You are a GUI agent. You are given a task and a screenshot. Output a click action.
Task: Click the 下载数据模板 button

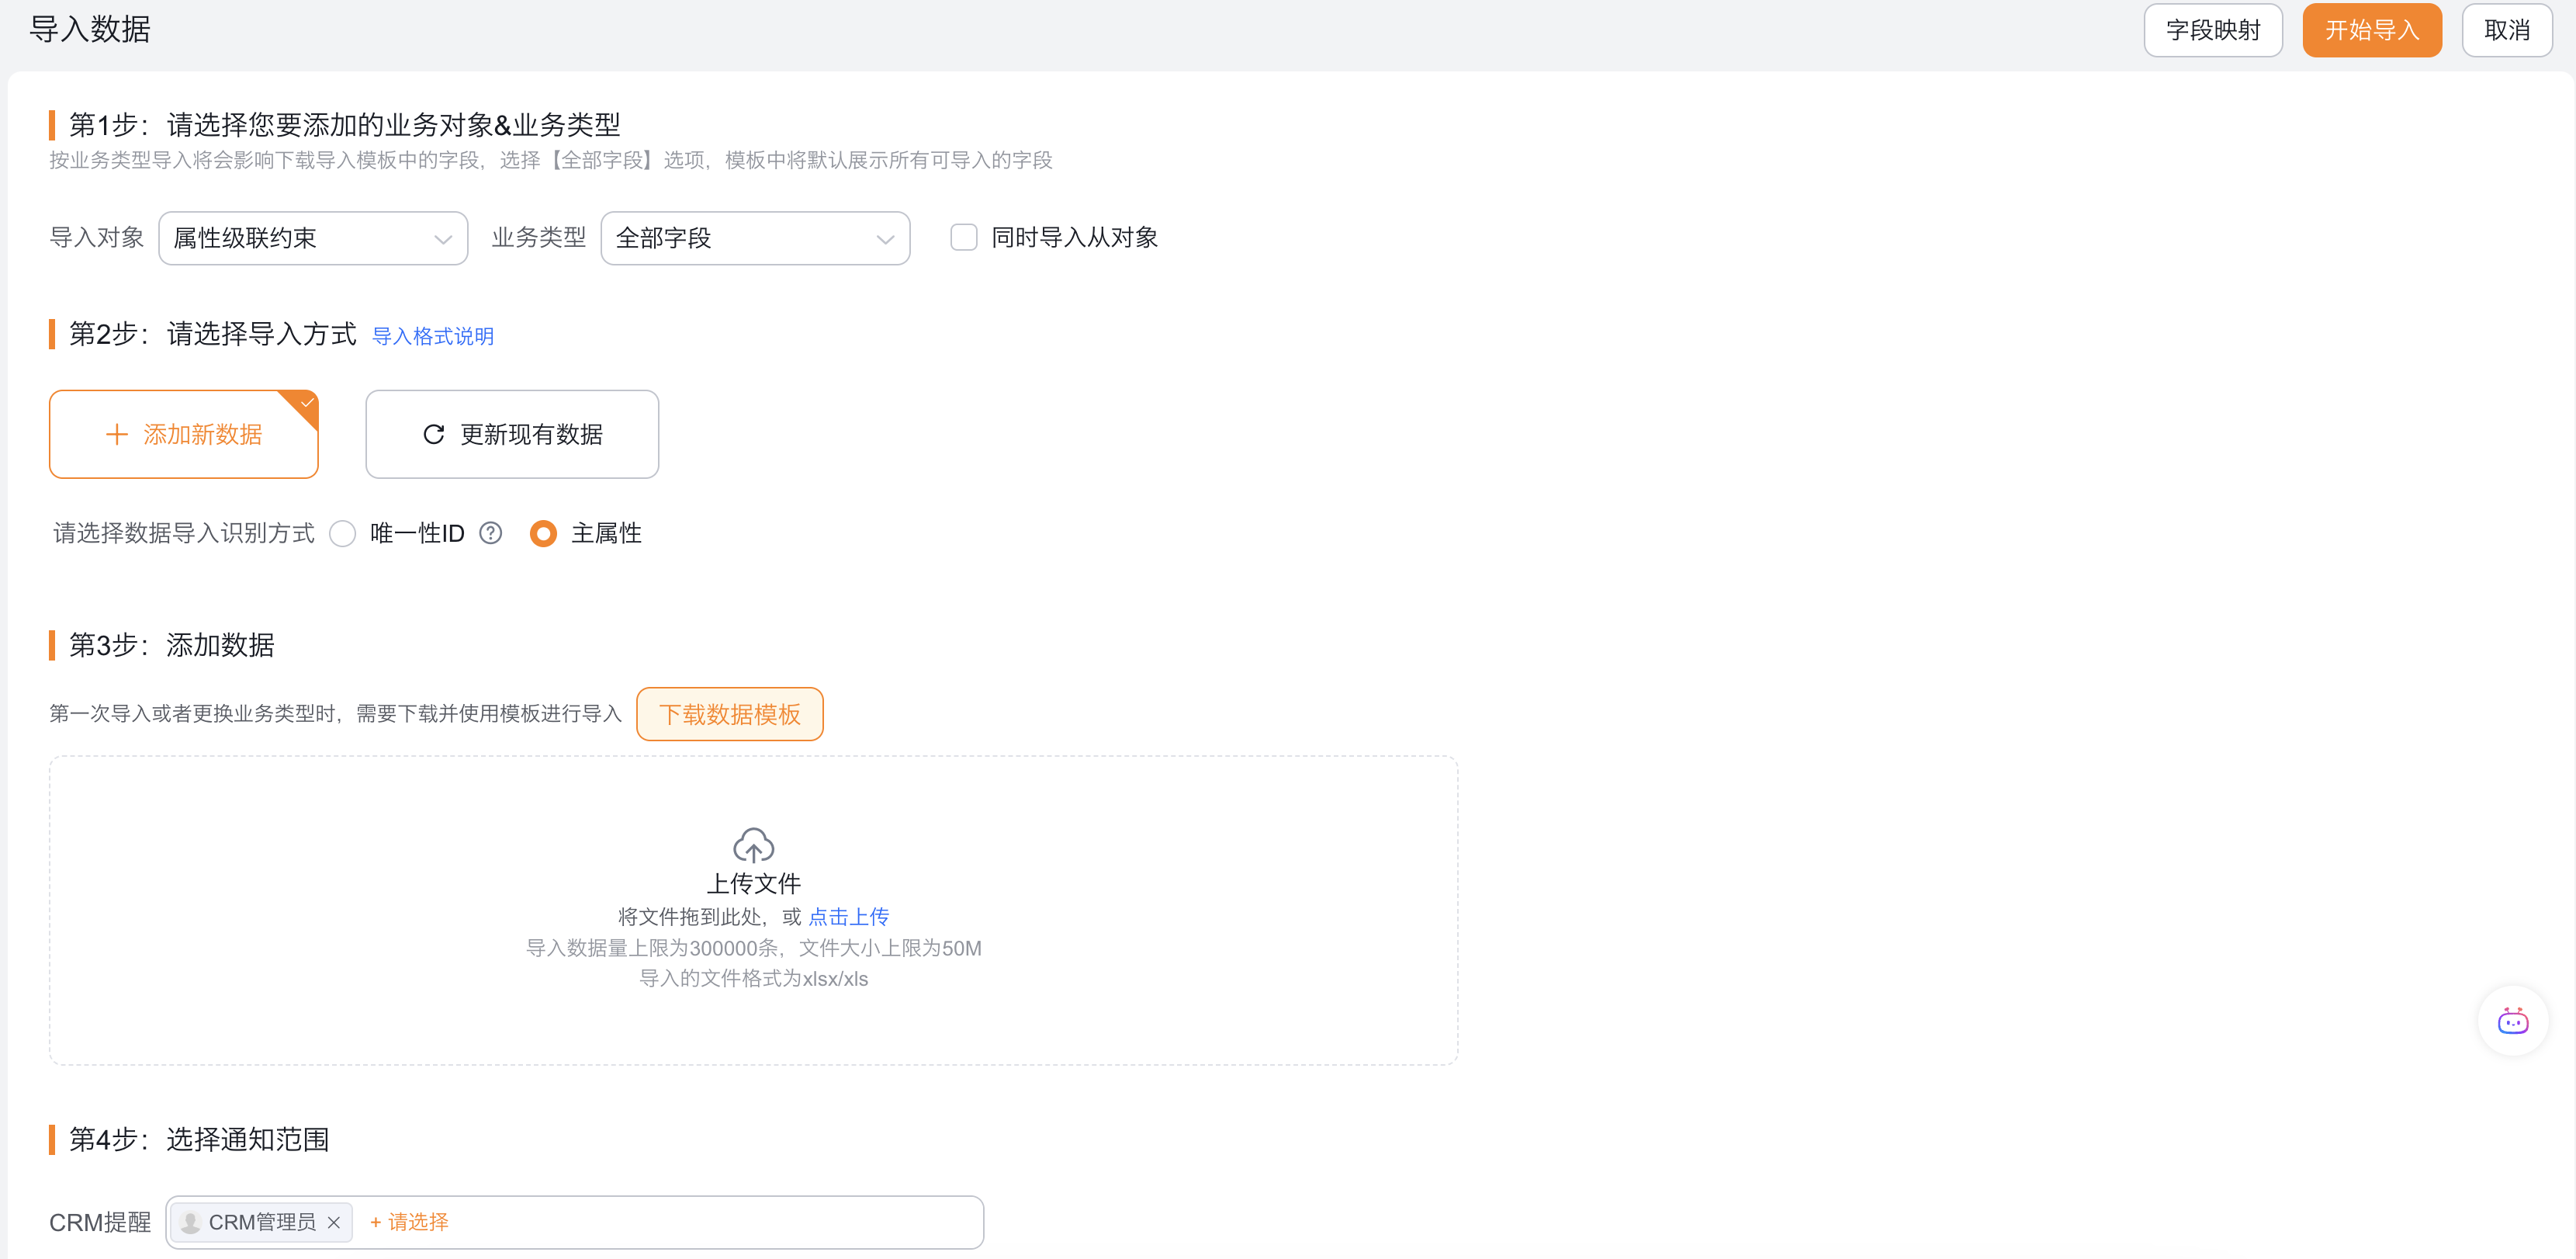click(x=730, y=713)
